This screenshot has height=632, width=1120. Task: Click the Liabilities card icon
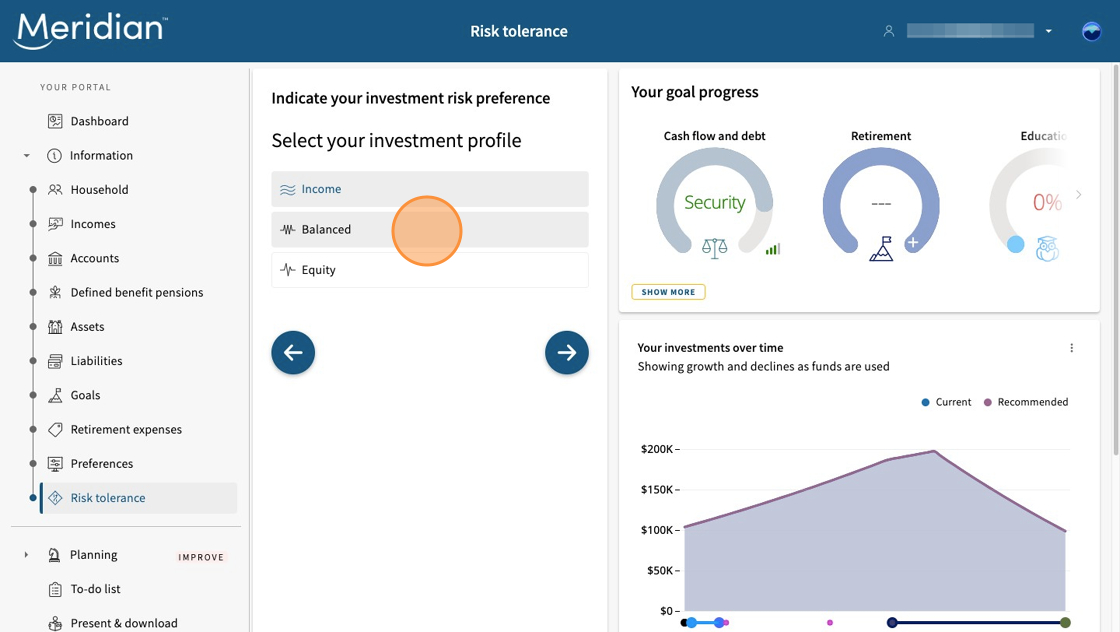[x=55, y=361]
